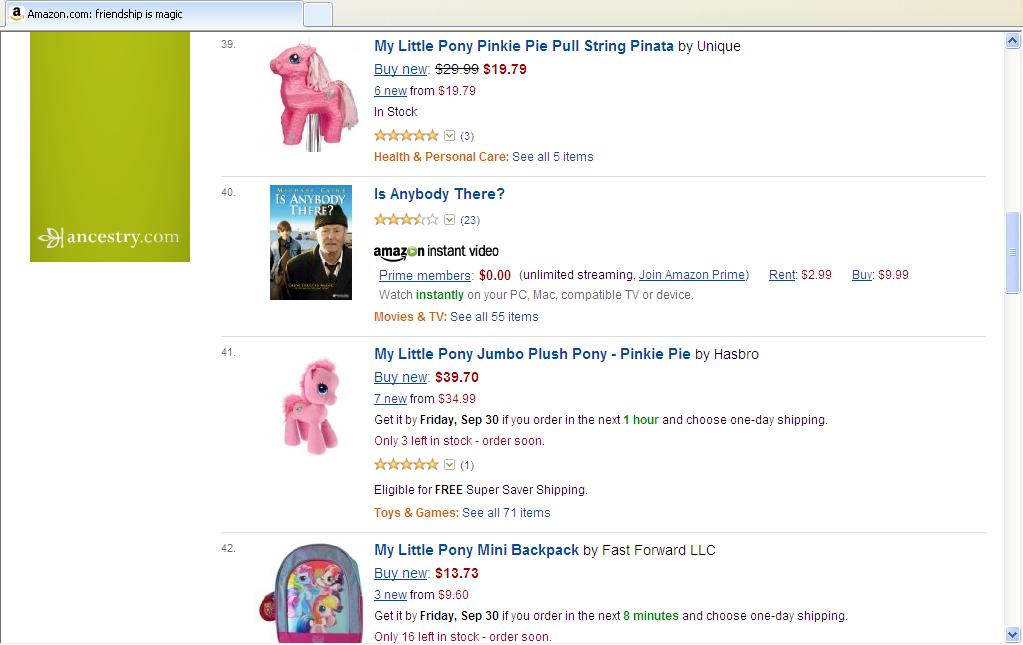Open a new blank browser tab
This screenshot has height=645, width=1023.
[x=318, y=14]
